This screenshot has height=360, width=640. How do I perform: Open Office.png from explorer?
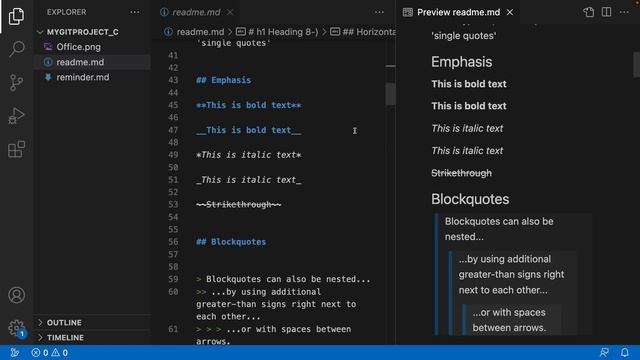(x=78, y=47)
